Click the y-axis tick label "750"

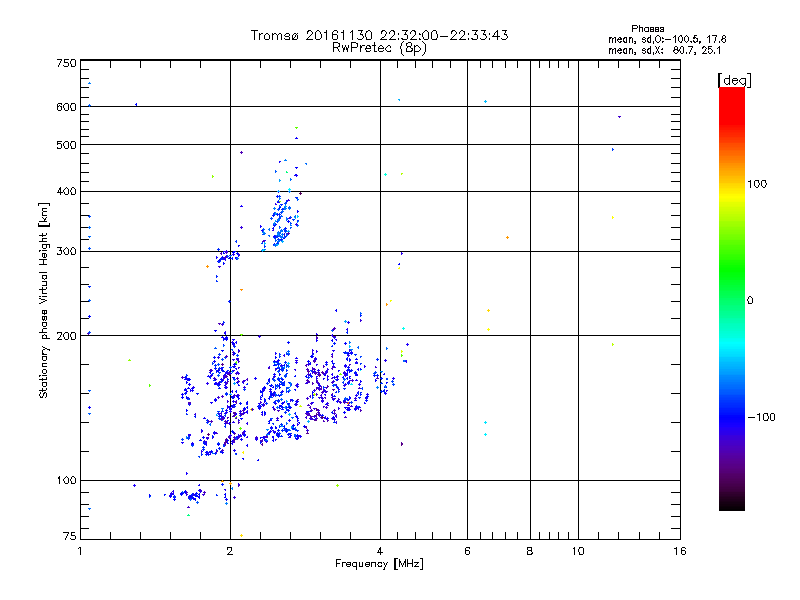pyautogui.click(x=66, y=63)
